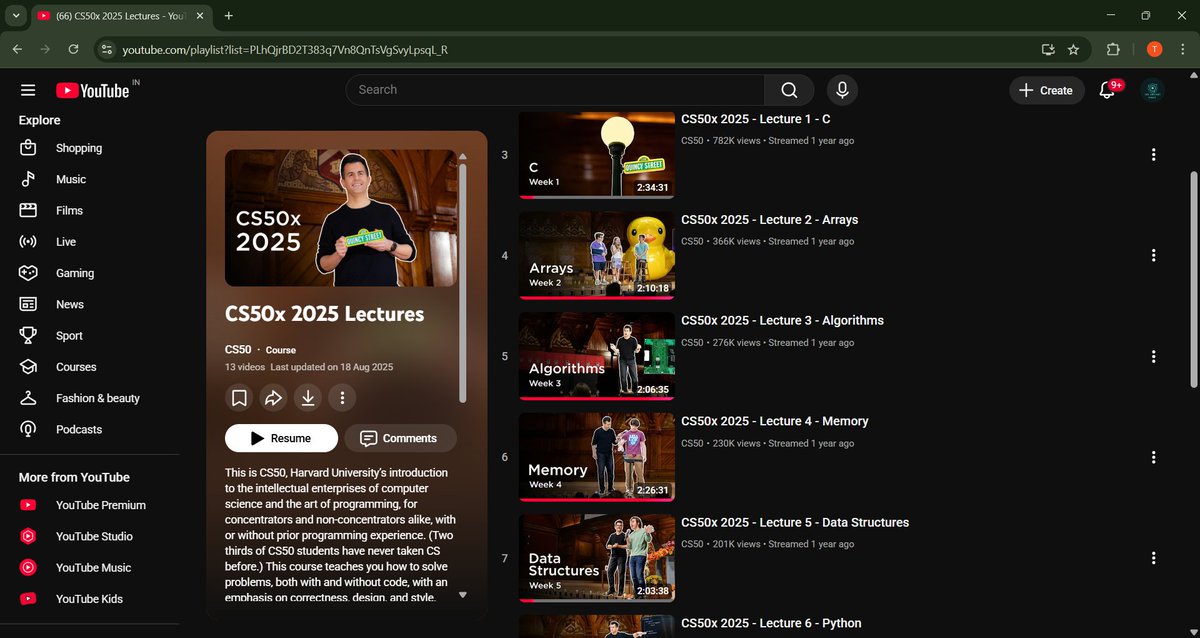
Task: Save the playlist with the bookmark icon
Action: coord(239,398)
